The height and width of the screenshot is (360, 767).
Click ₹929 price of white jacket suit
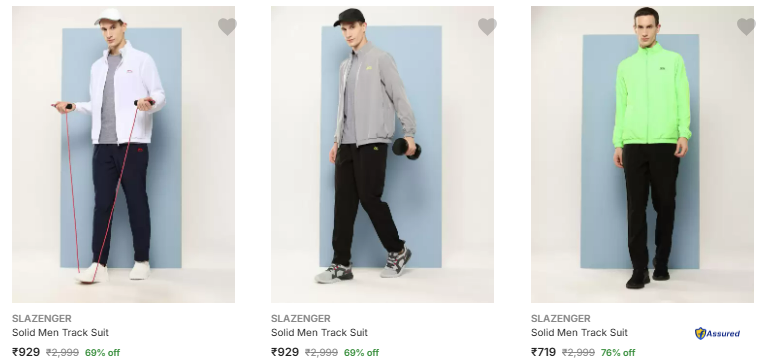point(26,352)
